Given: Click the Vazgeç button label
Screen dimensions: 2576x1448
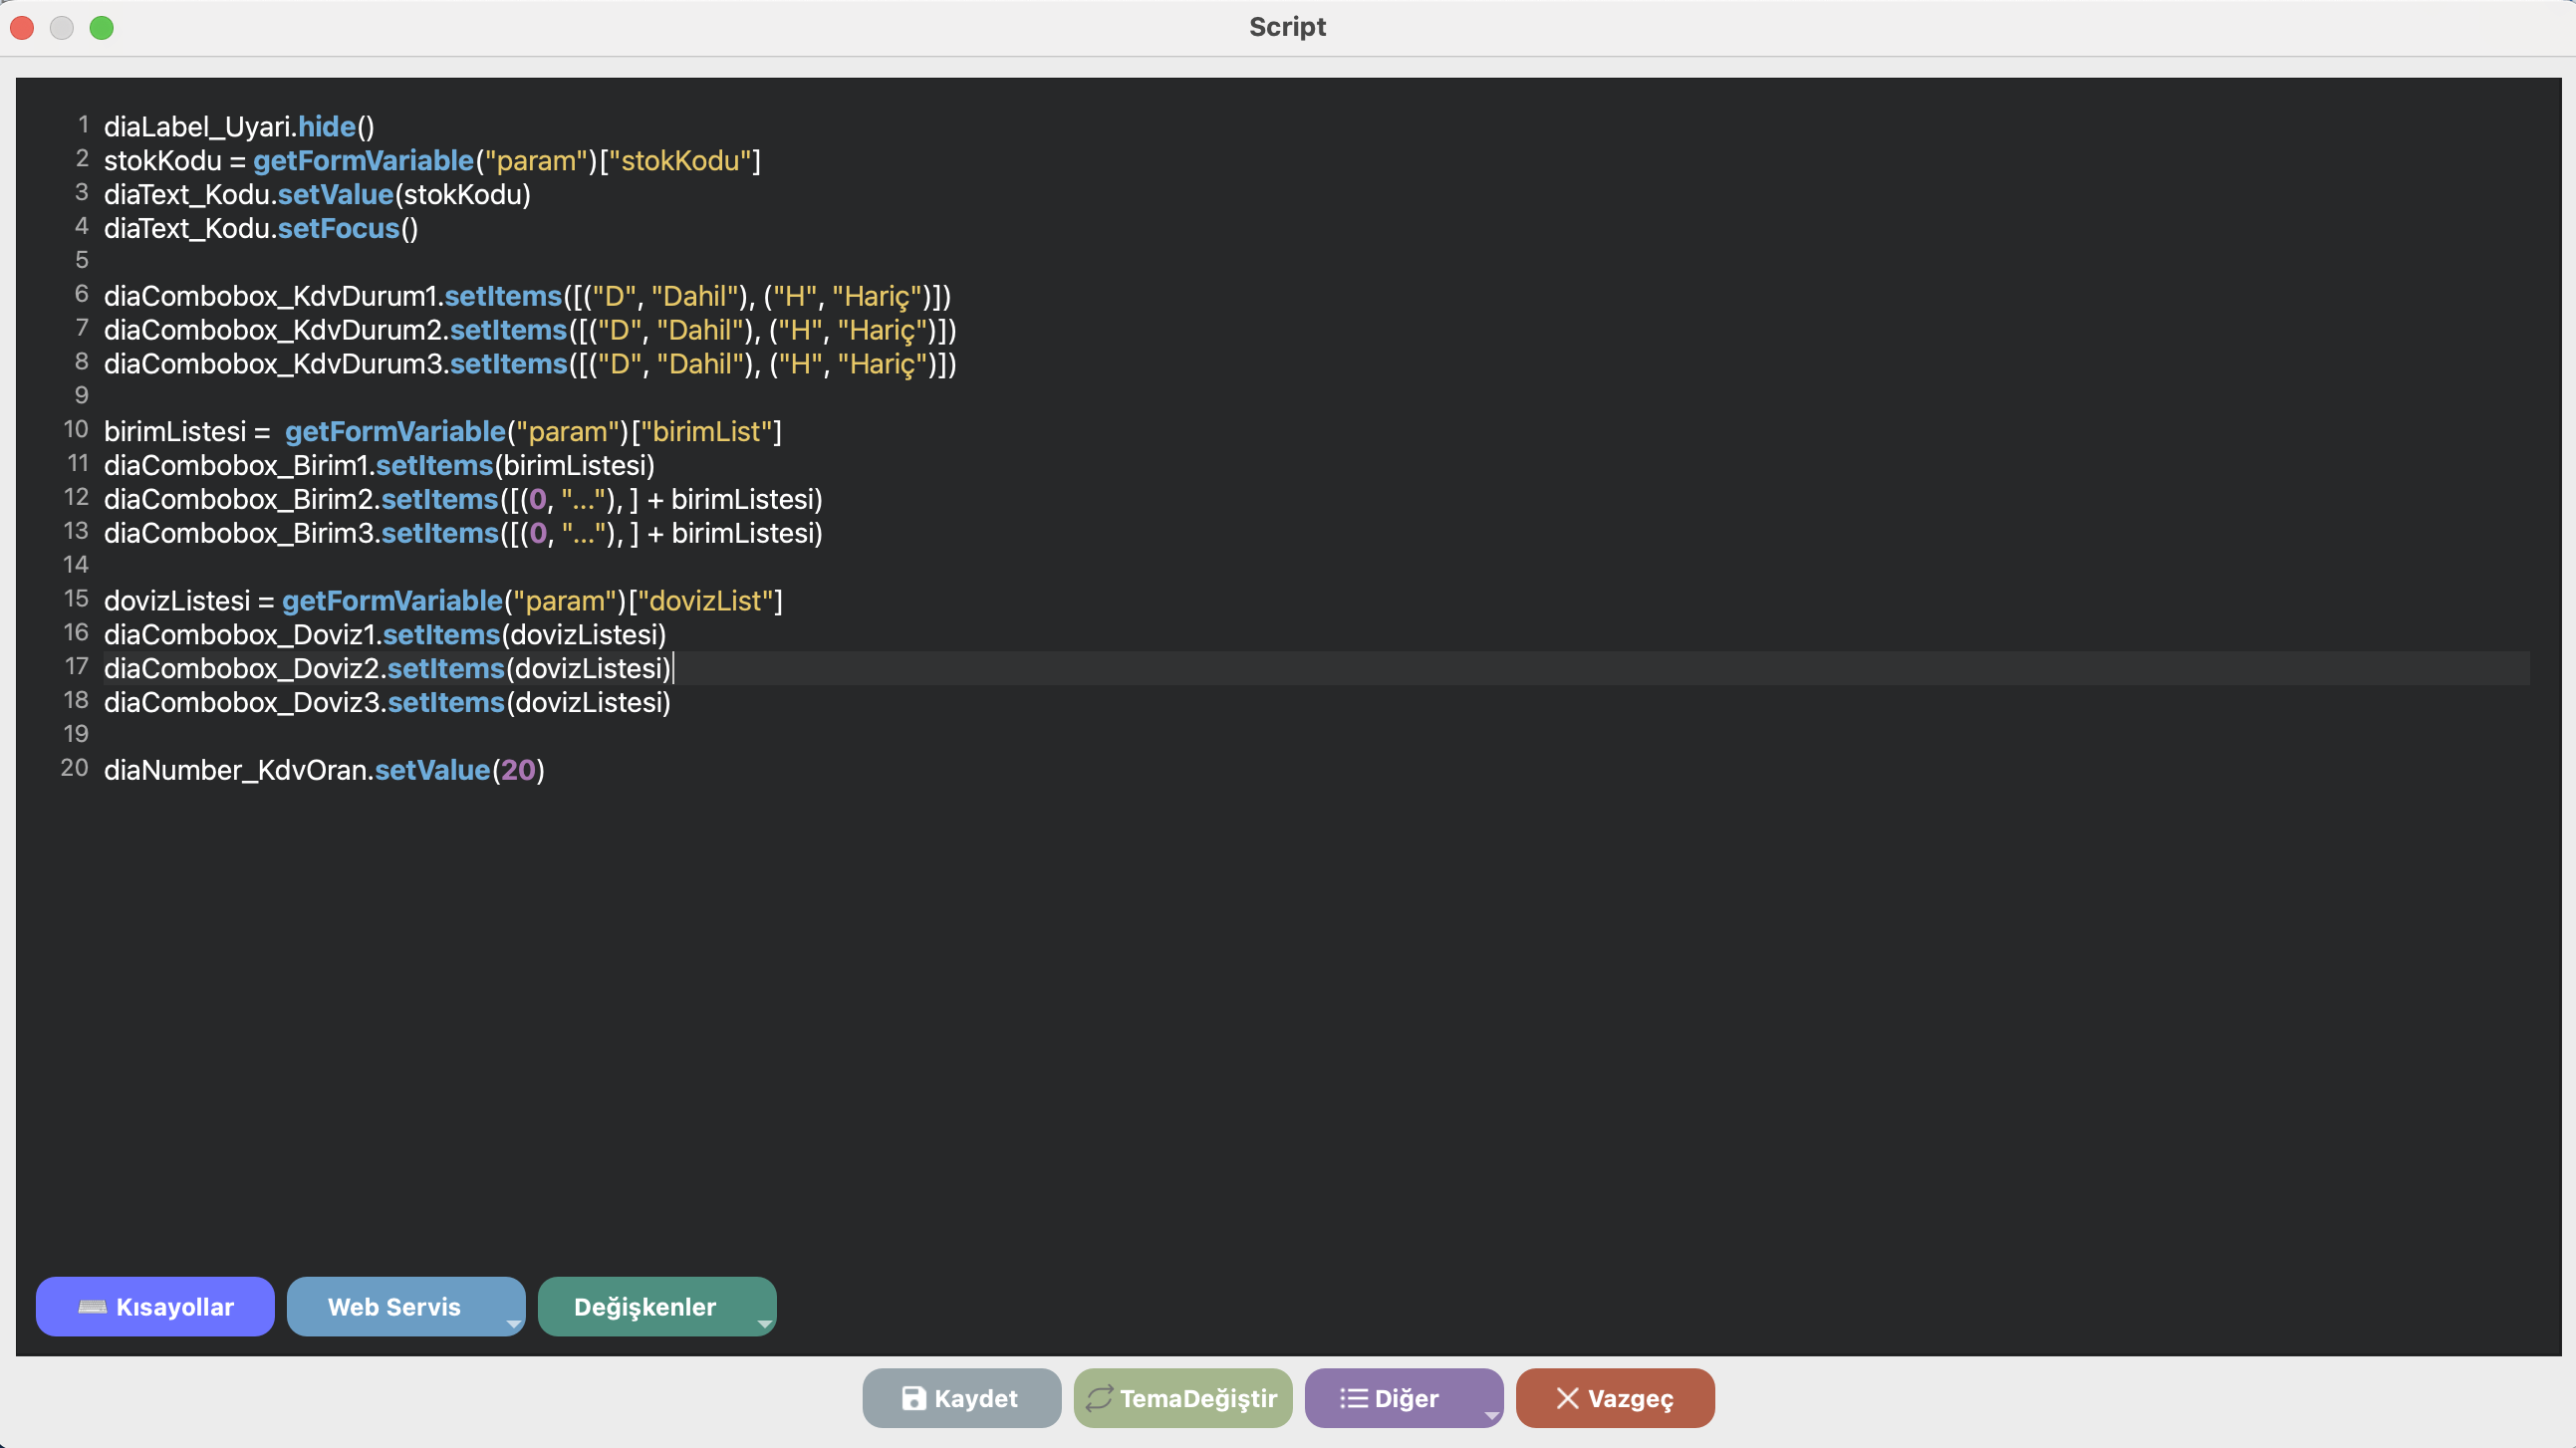Looking at the screenshot, I should pos(1630,1398).
